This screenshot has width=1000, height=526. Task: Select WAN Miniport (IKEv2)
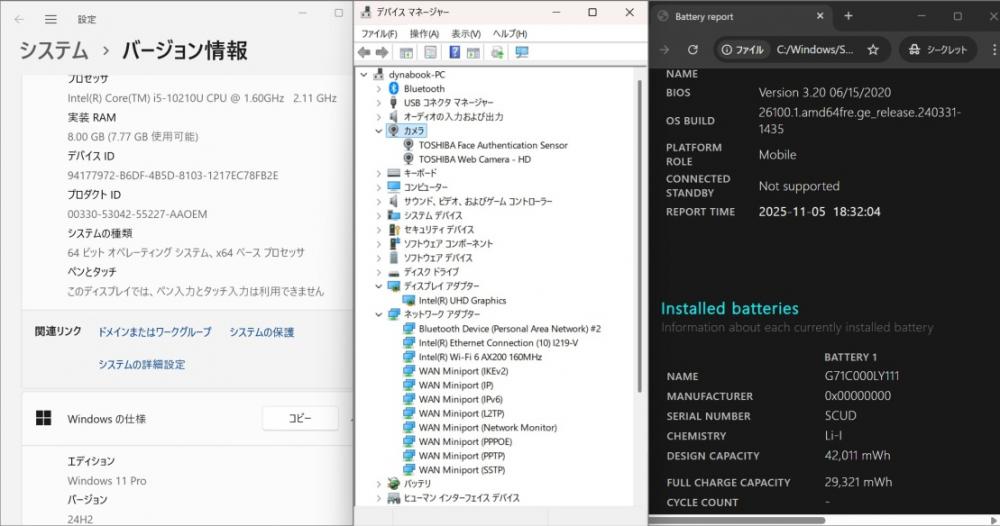pyautogui.click(x=464, y=371)
